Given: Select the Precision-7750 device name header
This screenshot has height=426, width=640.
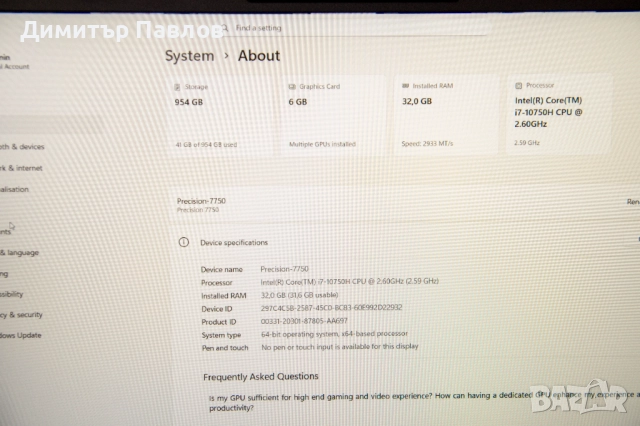Looking at the screenshot, I should (x=201, y=201).
